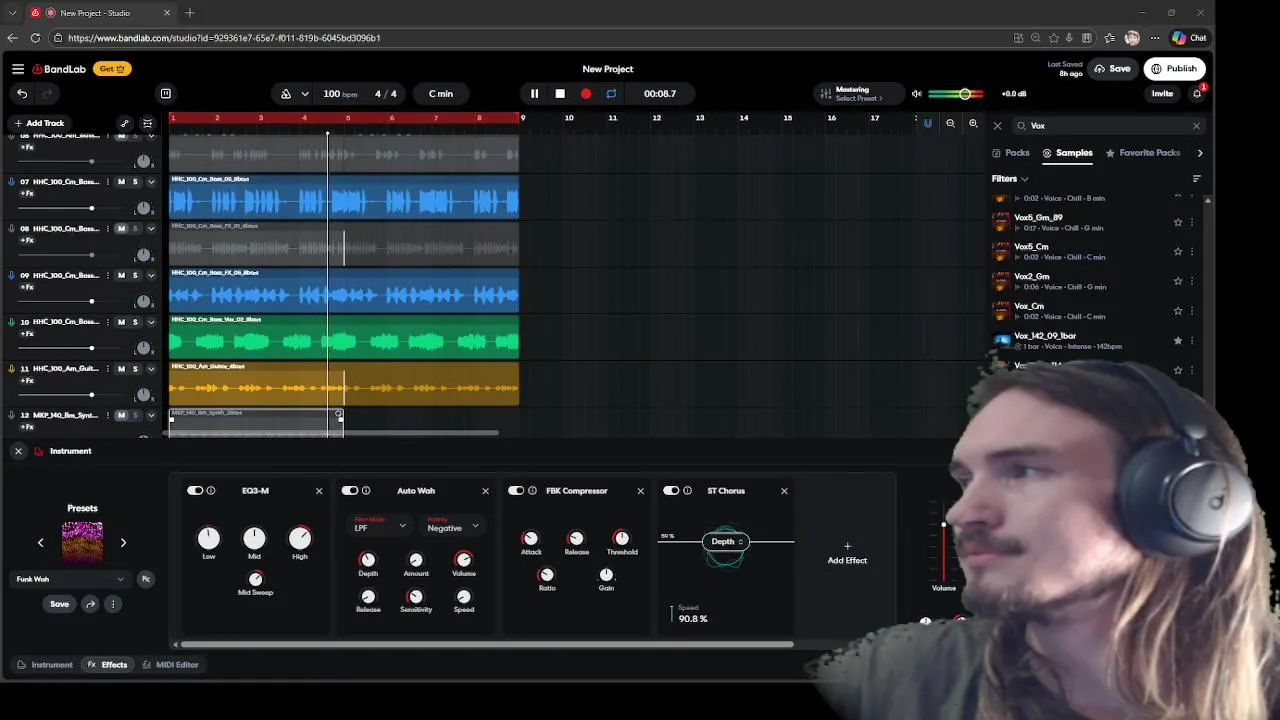1280x720 pixels.
Task: Close the sound library panel
Action: 997,126
